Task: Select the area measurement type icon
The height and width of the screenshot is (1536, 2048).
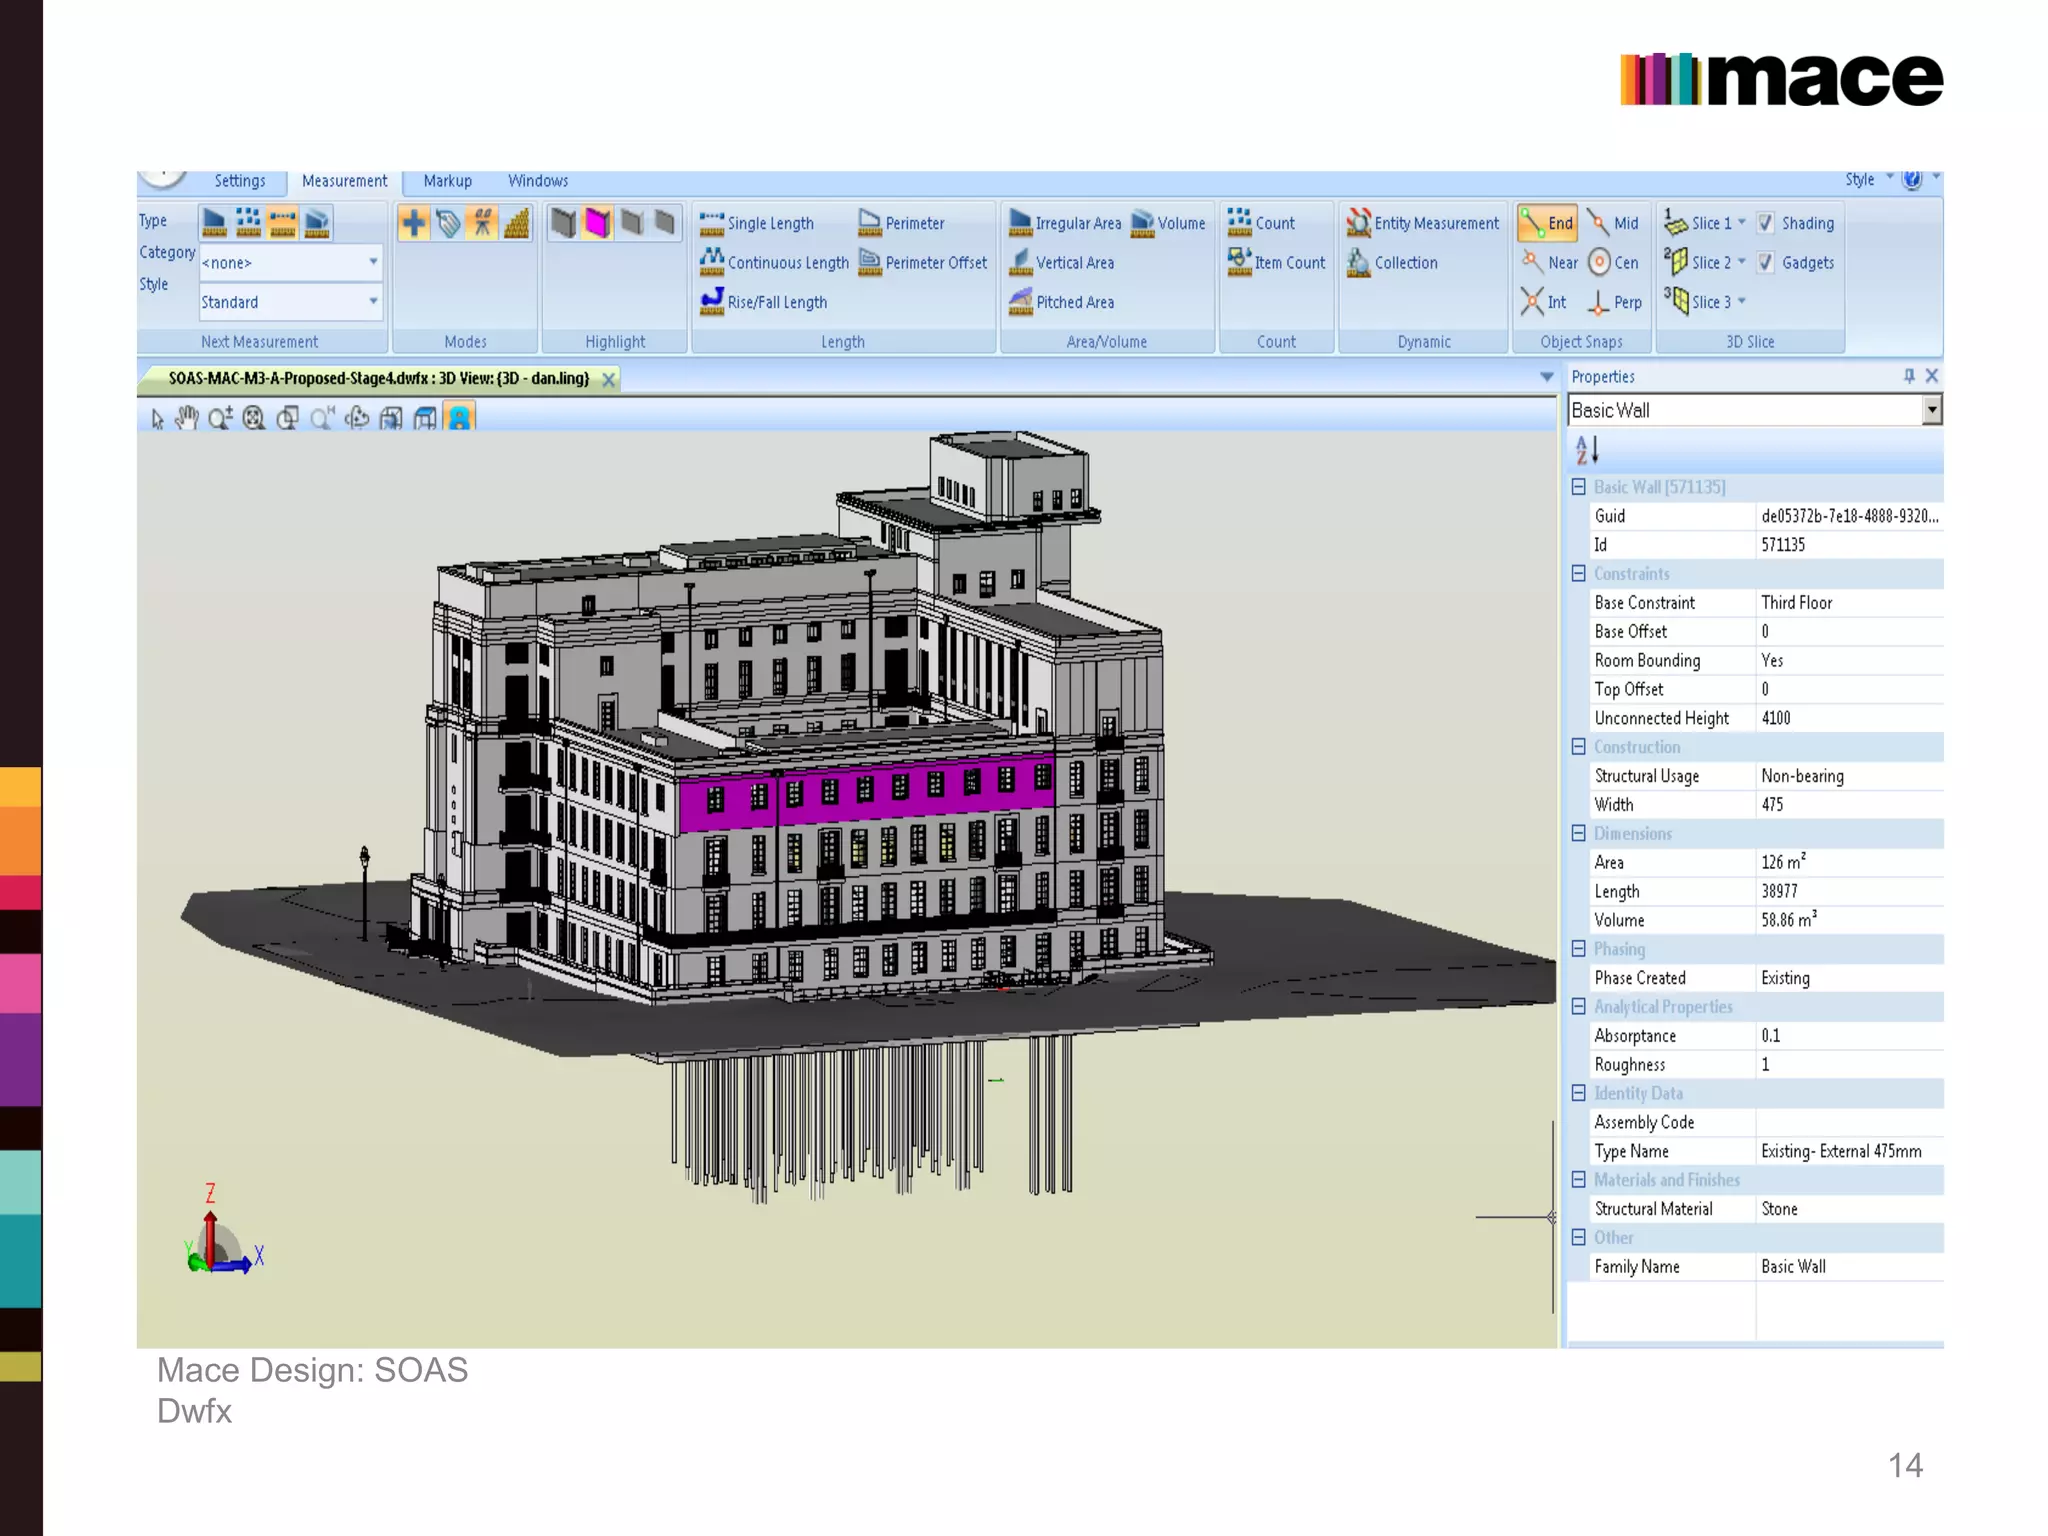Action: click(x=214, y=222)
